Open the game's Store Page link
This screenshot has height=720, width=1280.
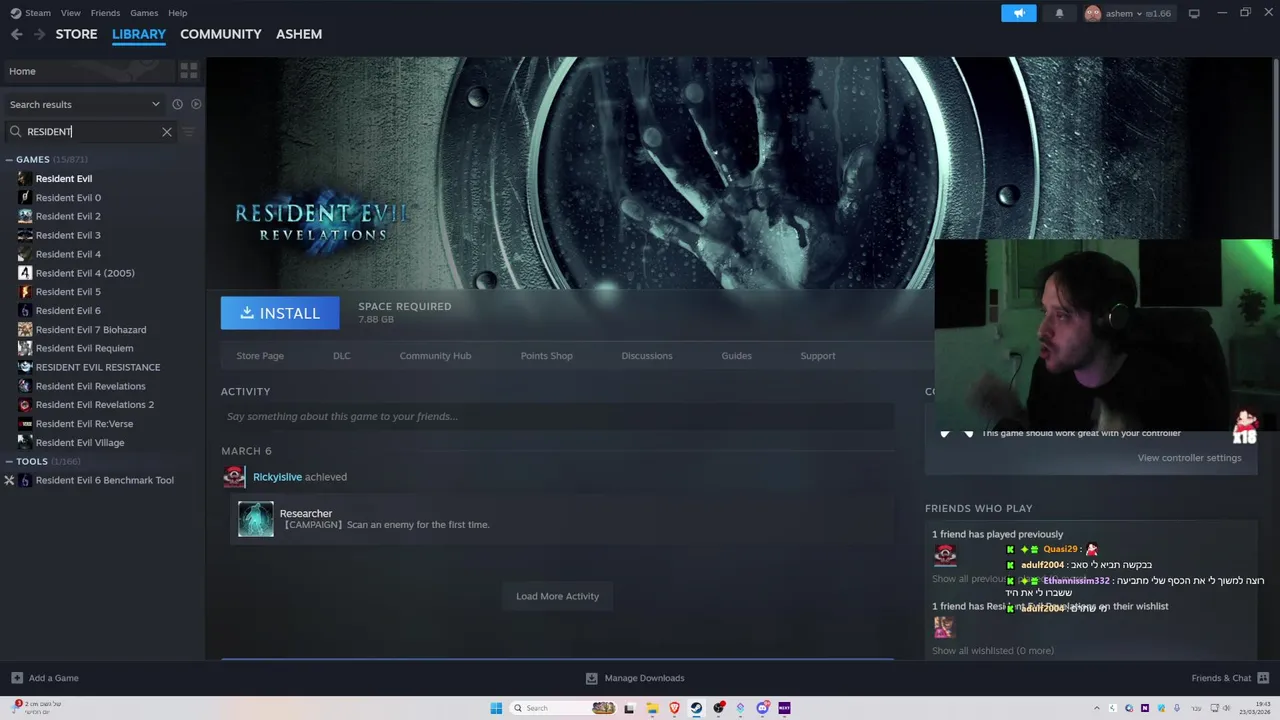(260, 356)
